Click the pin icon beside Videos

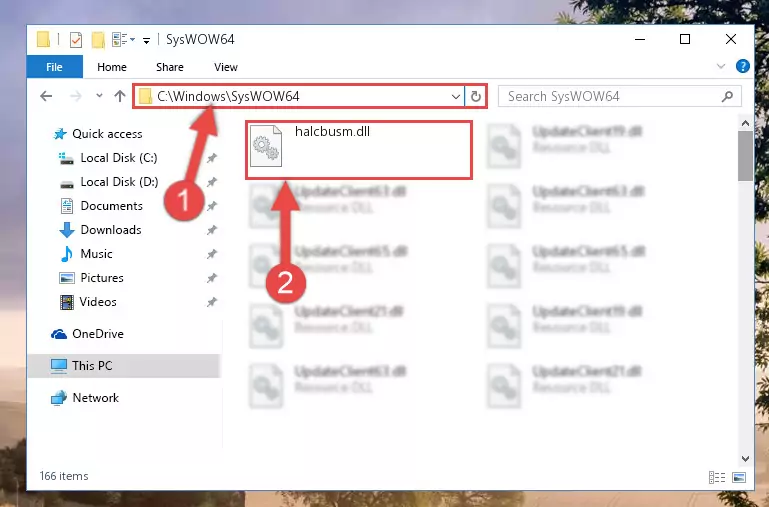pyautogui.click(x=211, y=302)
